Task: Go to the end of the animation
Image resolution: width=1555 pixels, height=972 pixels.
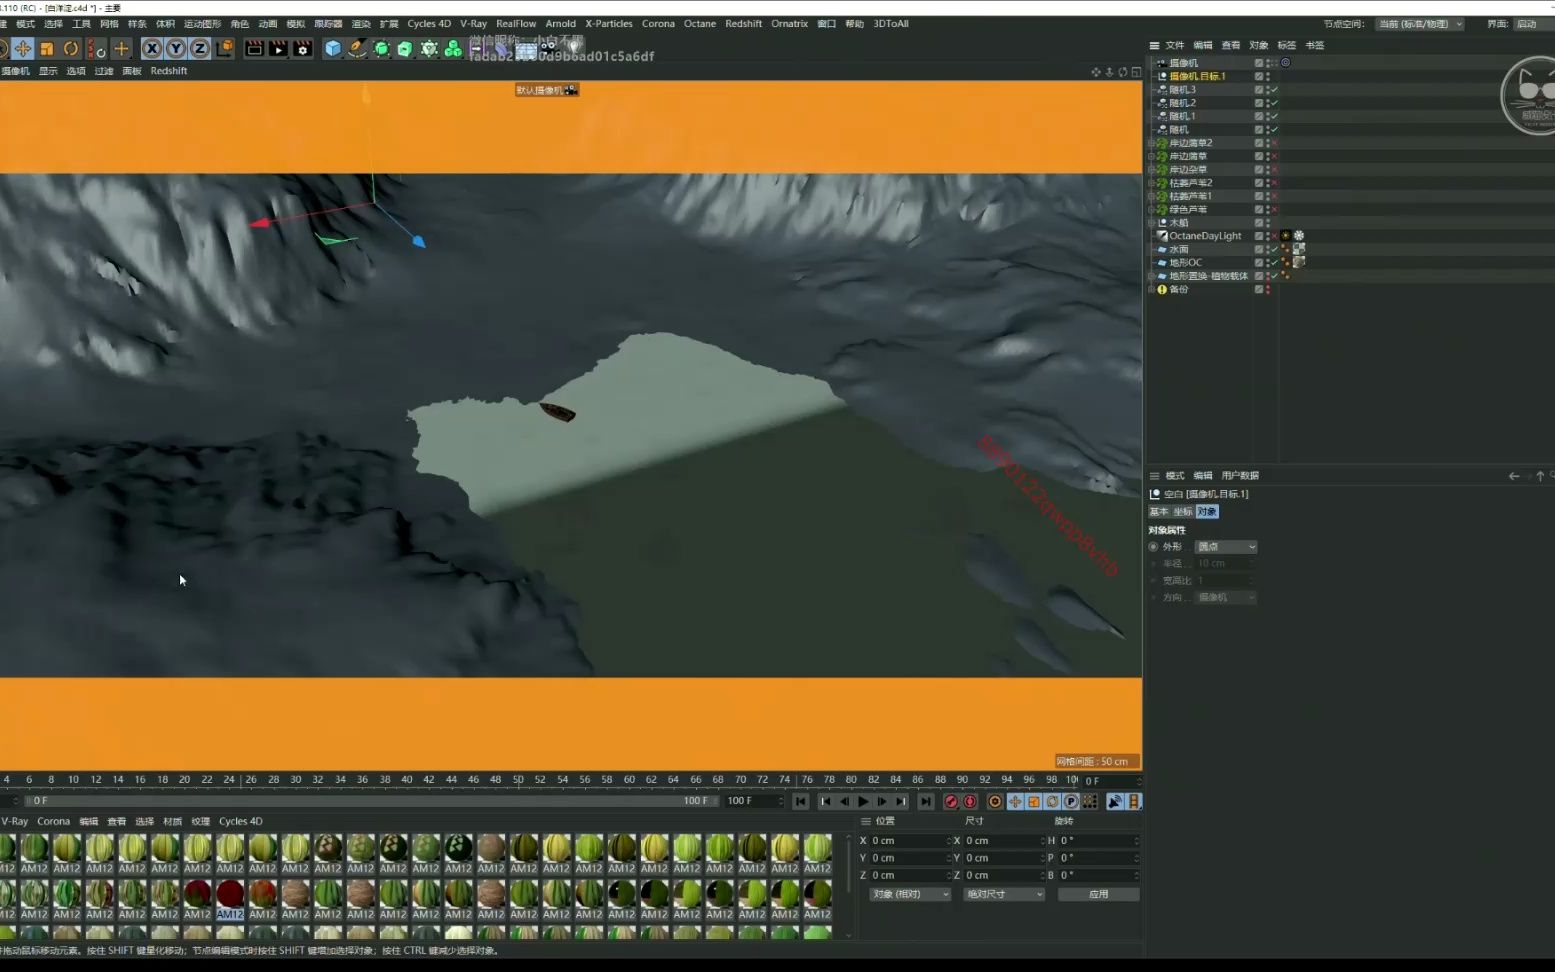Action: 926,802
